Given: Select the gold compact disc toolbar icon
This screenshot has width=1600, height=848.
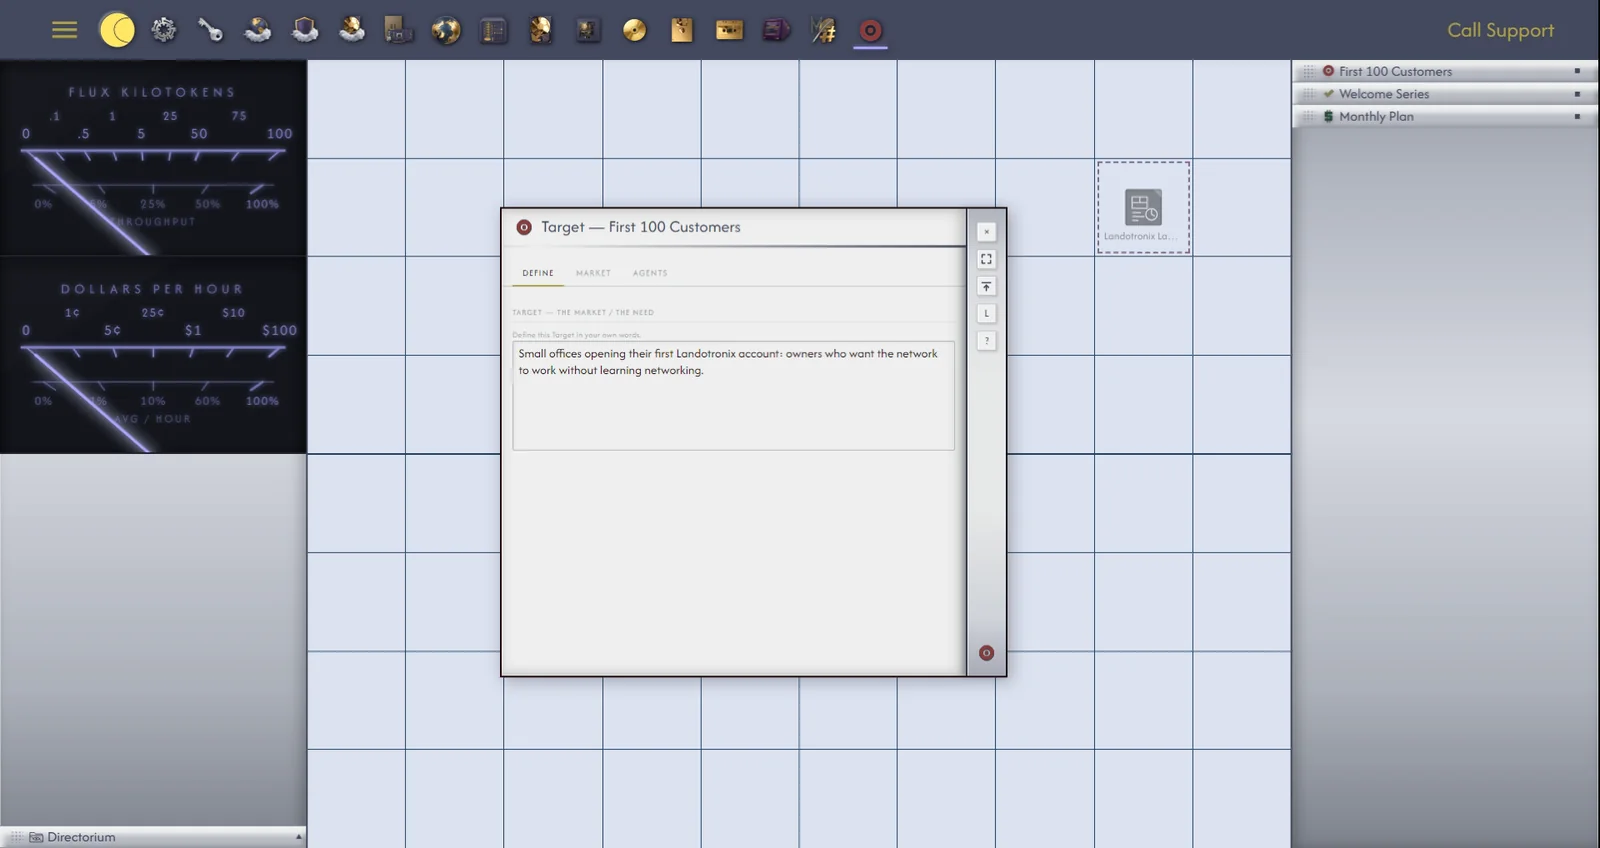Looking at the screenshot, I should tap(634, 30).
